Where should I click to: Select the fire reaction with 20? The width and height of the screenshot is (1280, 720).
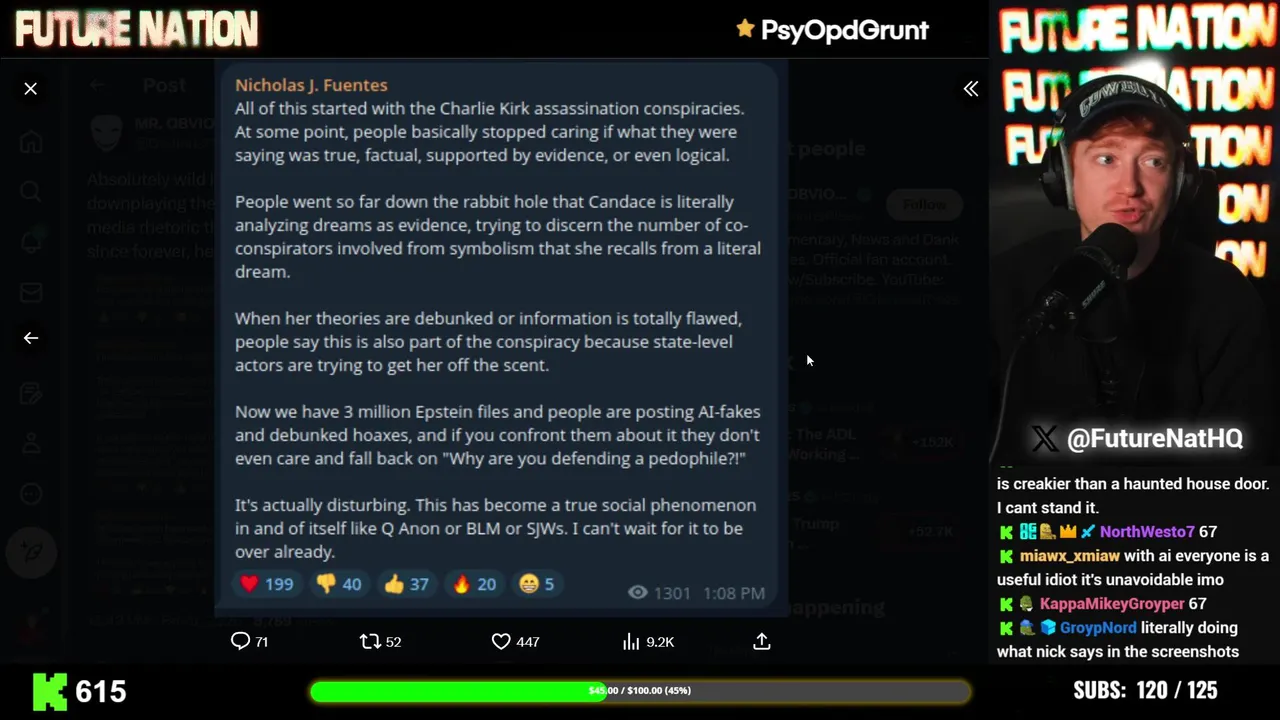click(474, 584)
